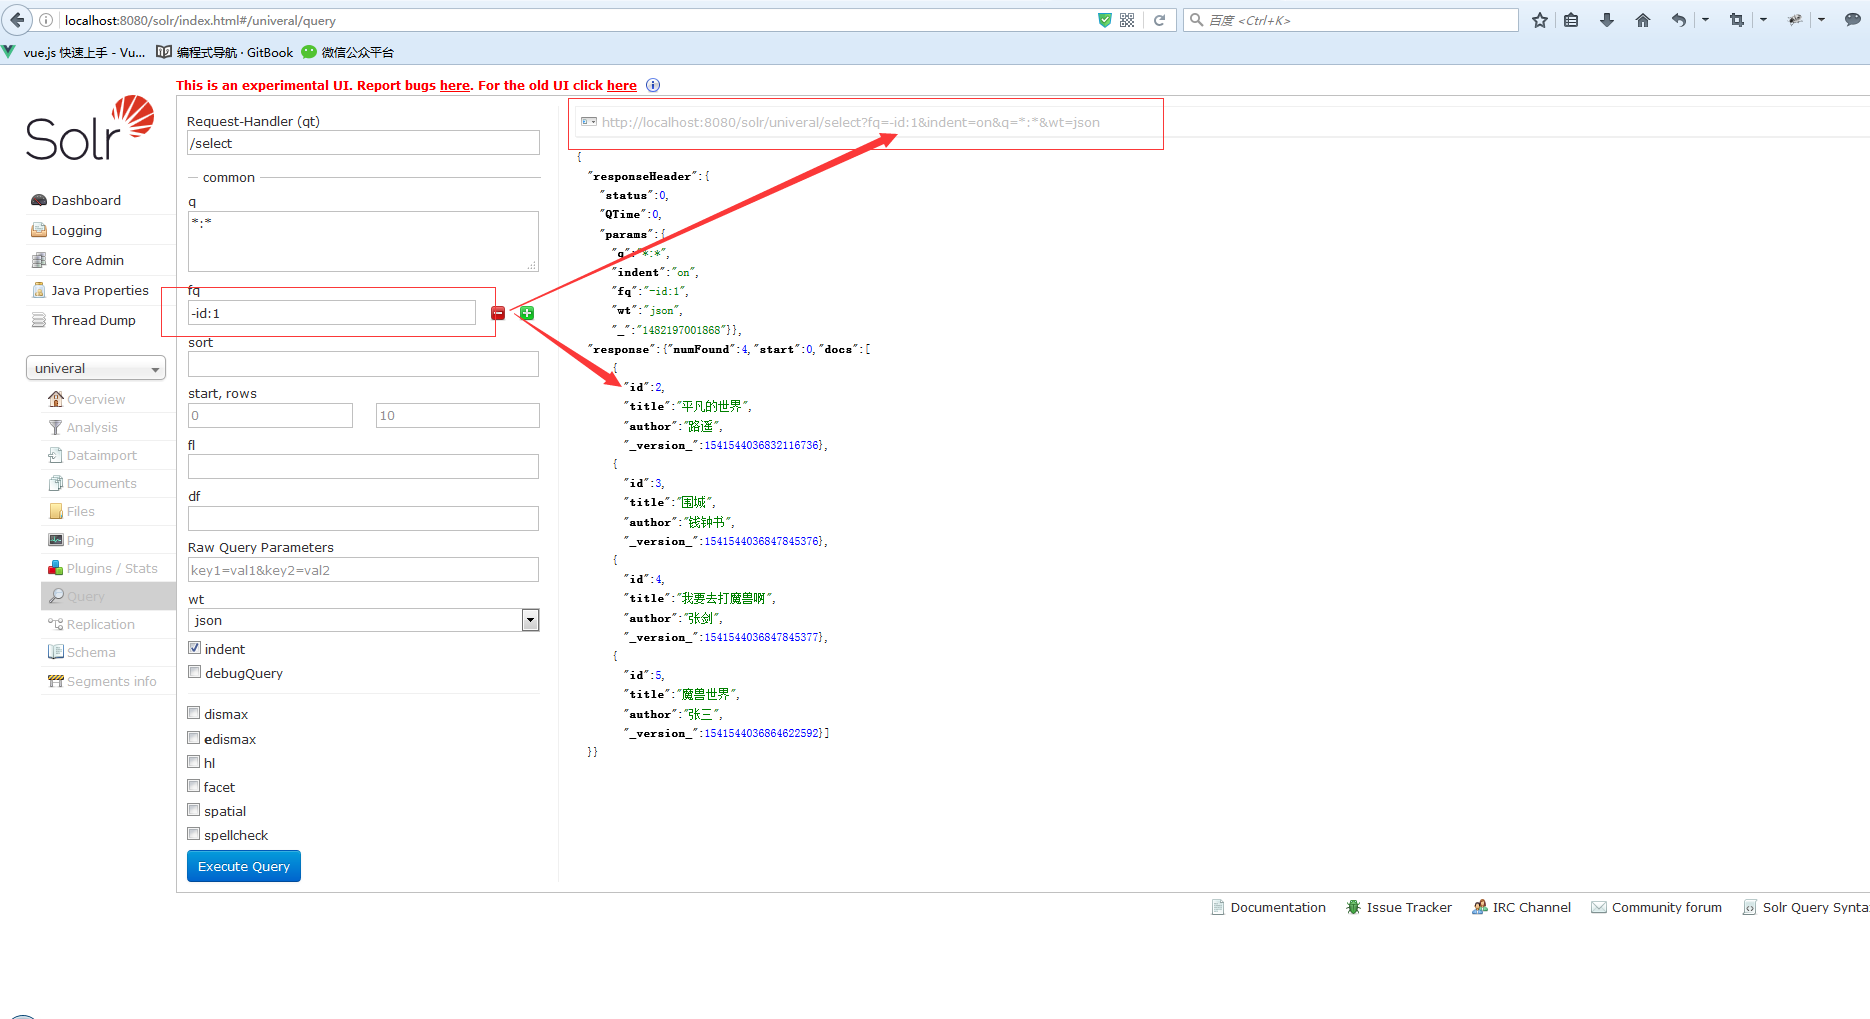The image size is (1870, 1019).
Task: Open the GitBook bookmark
Action: pos(225,52)
